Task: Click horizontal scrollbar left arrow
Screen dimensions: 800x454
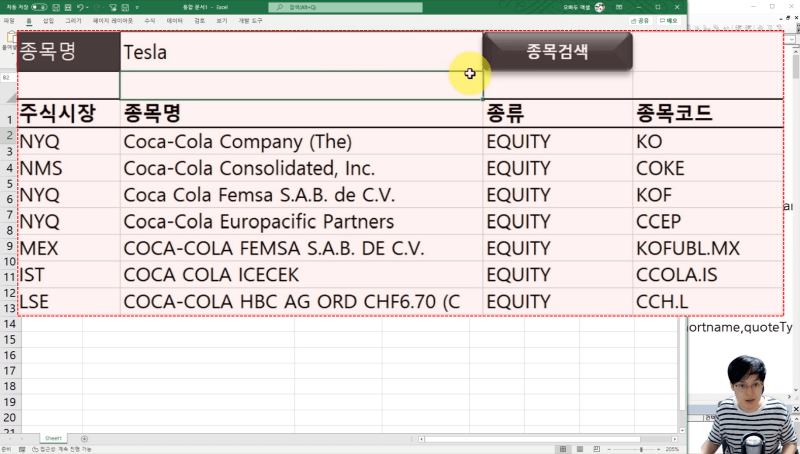Action: [x=421, y=439]
